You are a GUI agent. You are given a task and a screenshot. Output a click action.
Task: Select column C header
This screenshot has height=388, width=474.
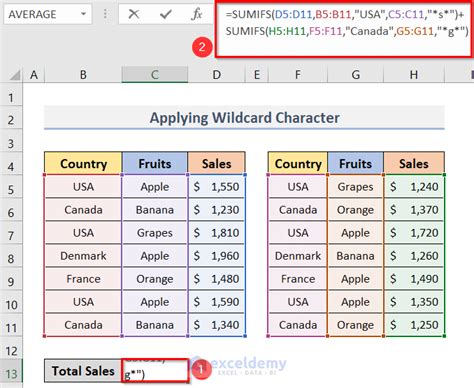coord(155,75)
